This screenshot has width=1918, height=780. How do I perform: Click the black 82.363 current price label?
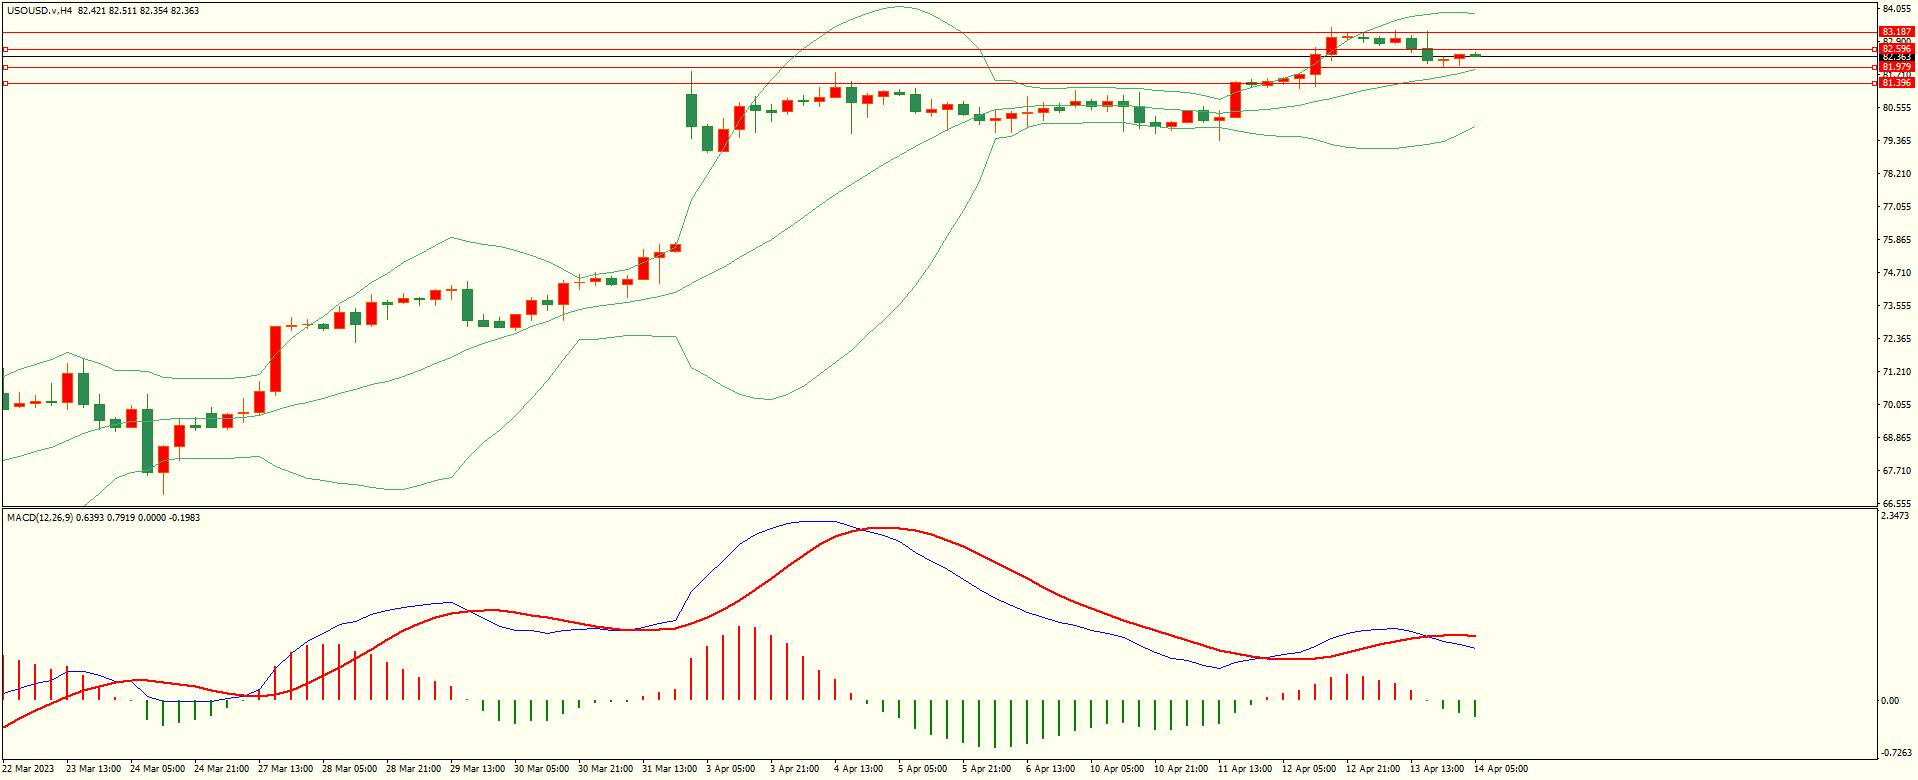tap(1896, 57)
